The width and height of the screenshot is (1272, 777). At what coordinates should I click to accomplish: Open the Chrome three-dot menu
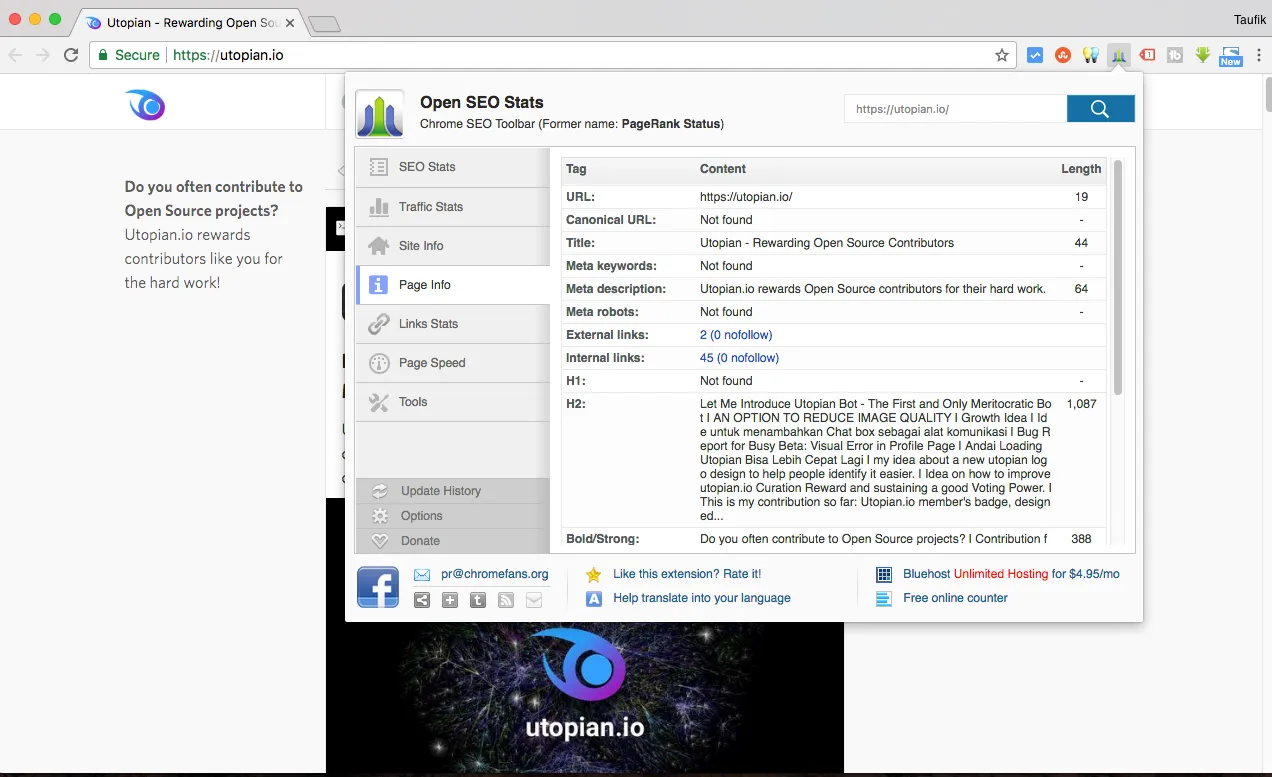coord(1258,55)
